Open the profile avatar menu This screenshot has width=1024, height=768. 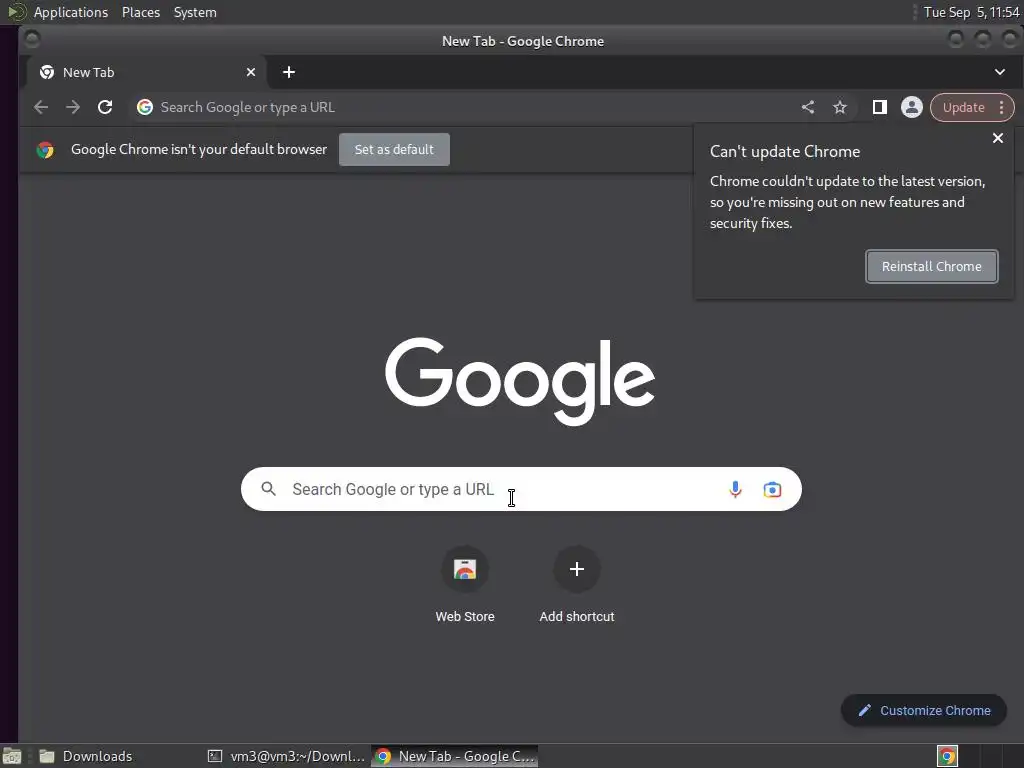[x=912, y=107]
